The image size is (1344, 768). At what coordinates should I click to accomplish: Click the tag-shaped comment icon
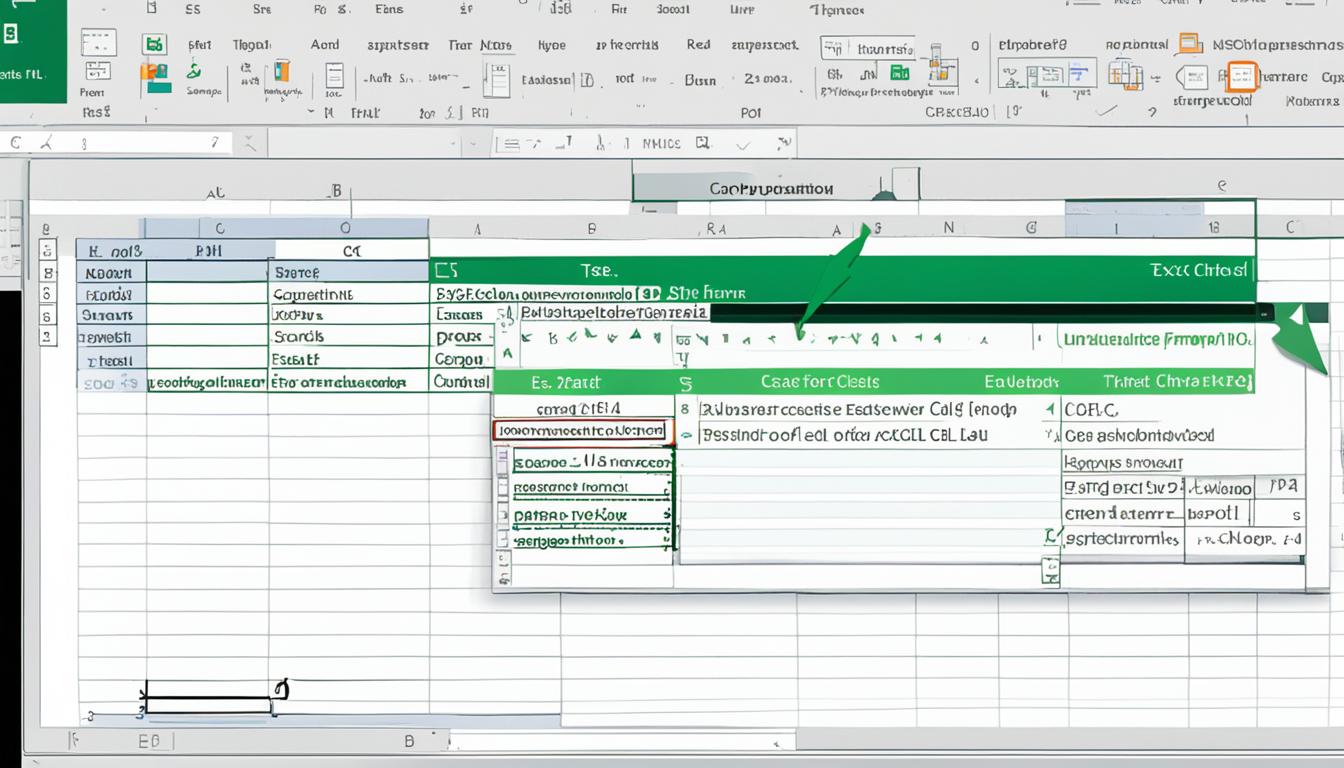click(1192, 77)
